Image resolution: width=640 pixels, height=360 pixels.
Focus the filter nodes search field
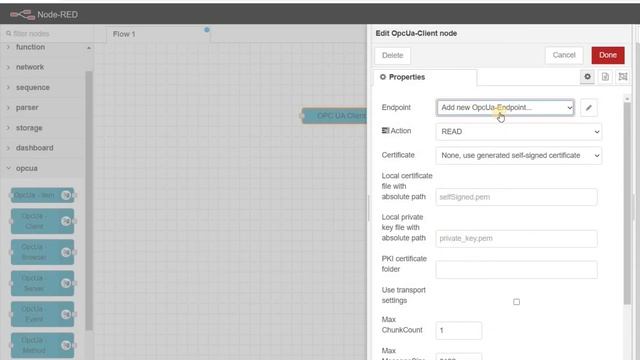[x=47, y=33]
